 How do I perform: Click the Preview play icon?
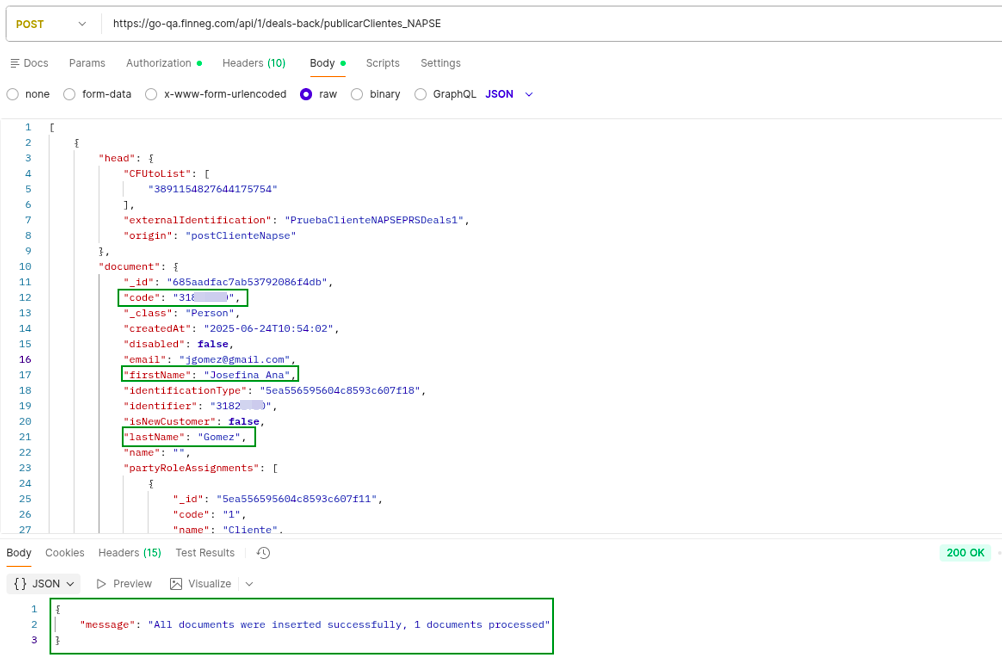coord(102,584)
